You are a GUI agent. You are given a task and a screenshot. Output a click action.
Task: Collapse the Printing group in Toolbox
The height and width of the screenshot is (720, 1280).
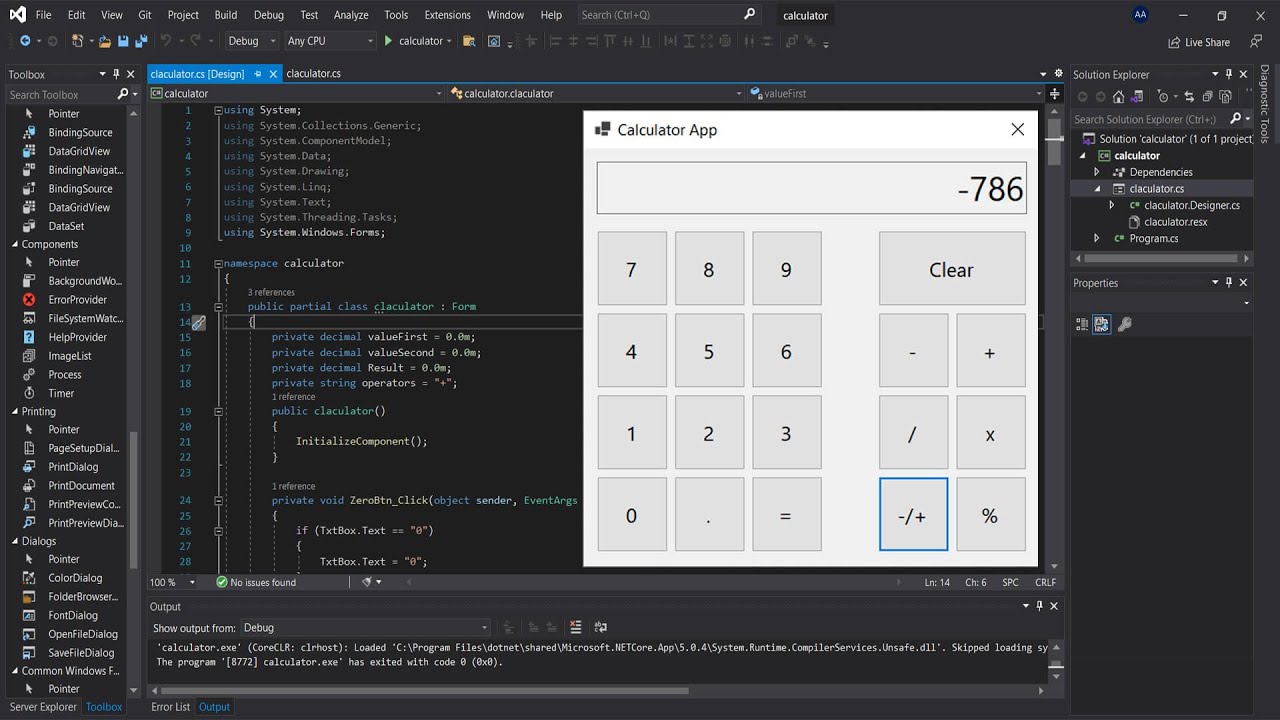point(15,411)
